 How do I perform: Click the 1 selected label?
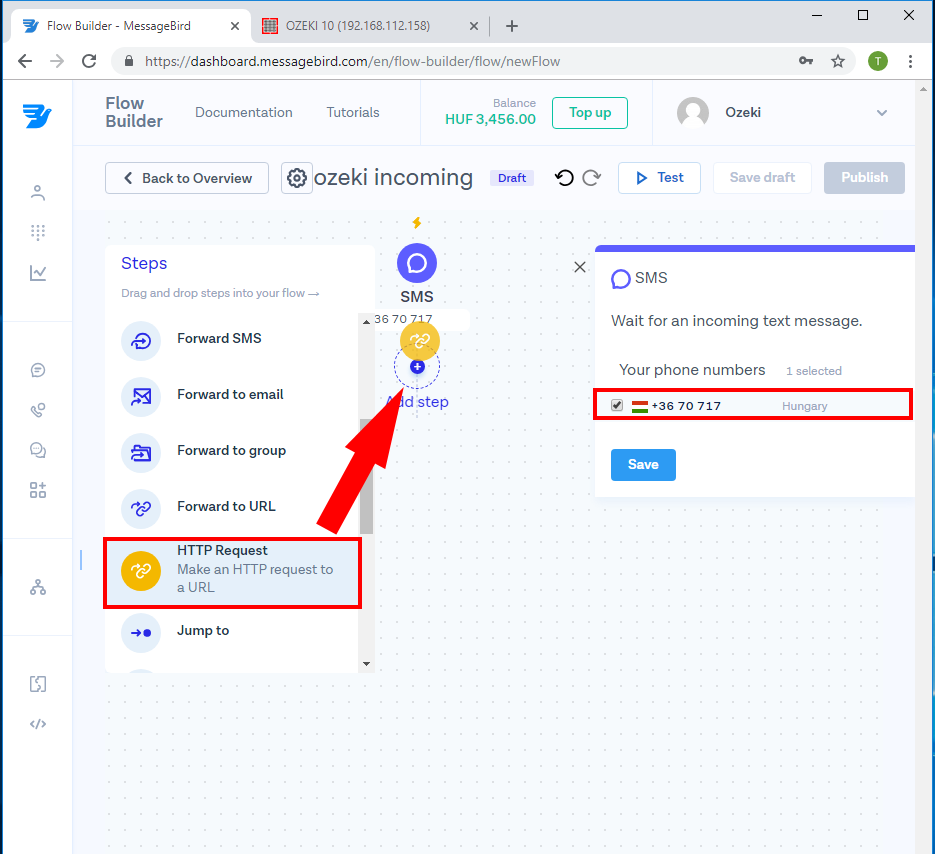[x=814, y=371]
